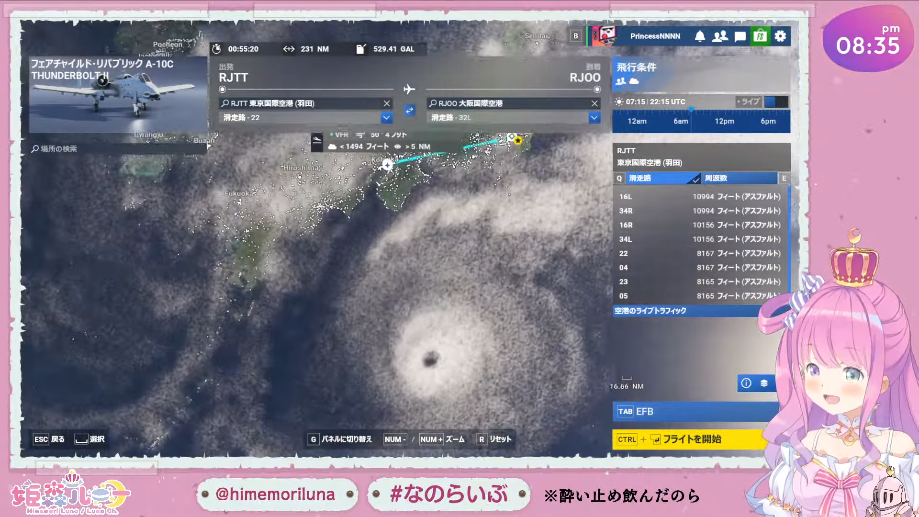Image resolution: width=919 pixels, height=517 pixels.
Task: Toggle the ライブ live time switch
Action: pos(776,101)
